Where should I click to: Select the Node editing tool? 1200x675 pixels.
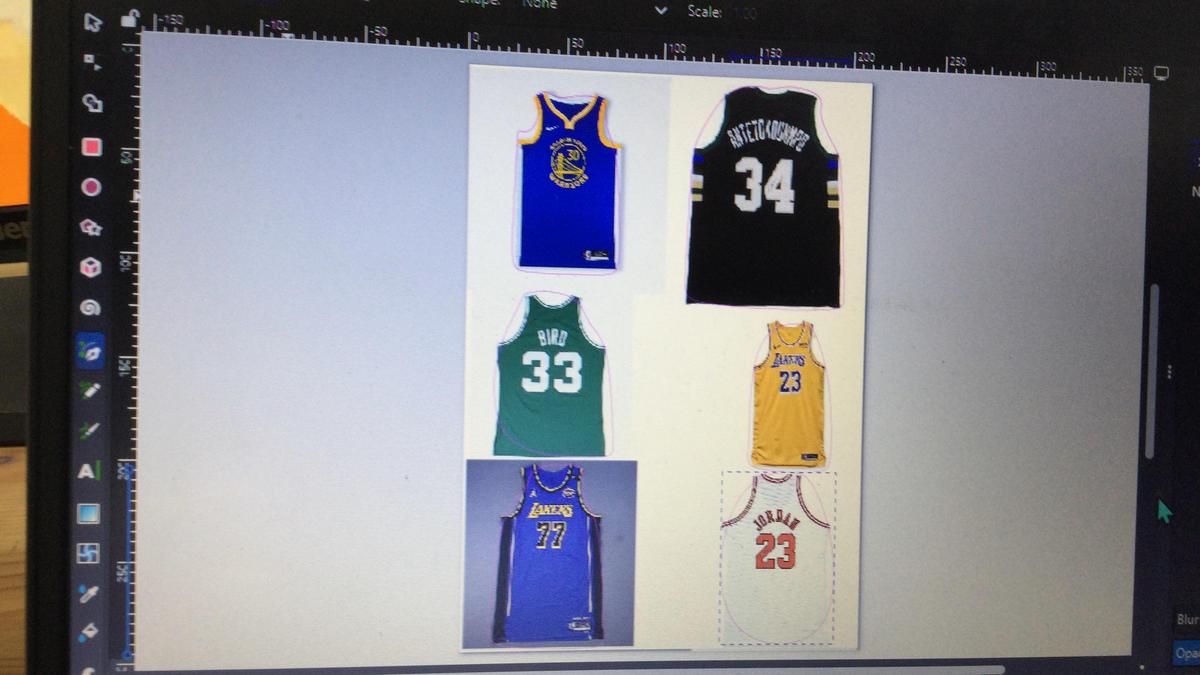(x=92, y=62)
